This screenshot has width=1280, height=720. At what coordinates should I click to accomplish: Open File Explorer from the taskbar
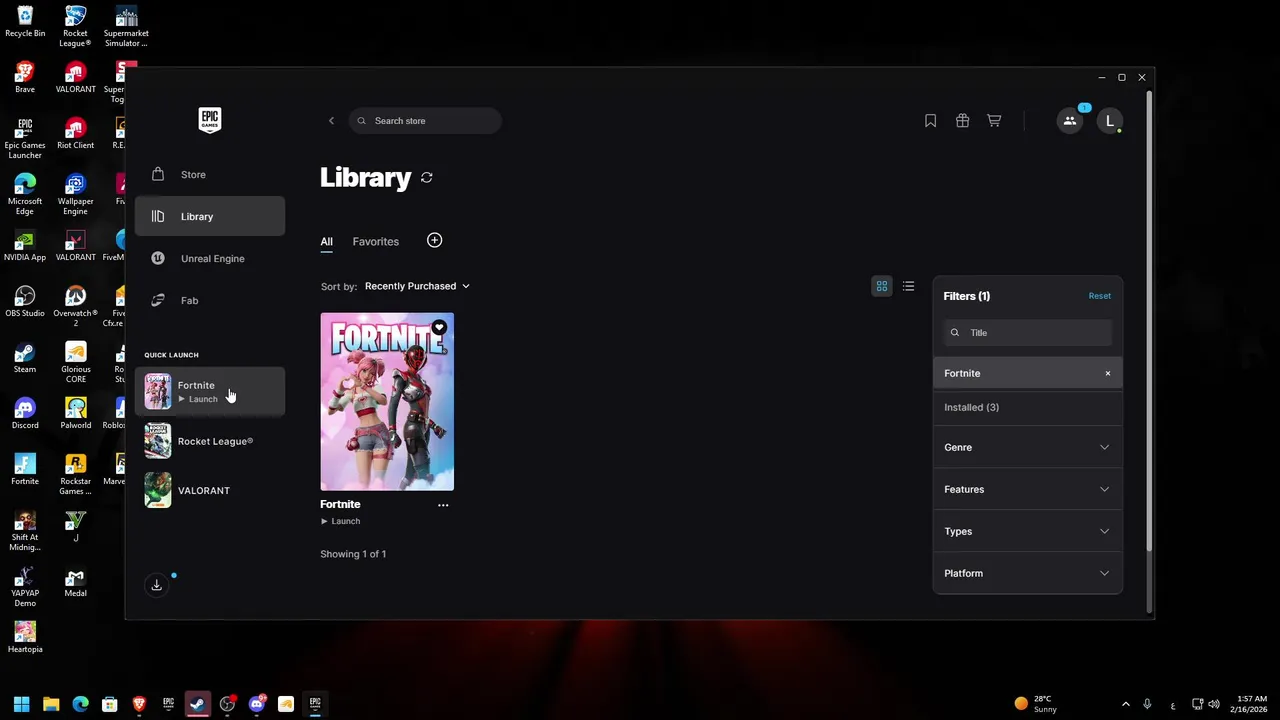point(51,704)
